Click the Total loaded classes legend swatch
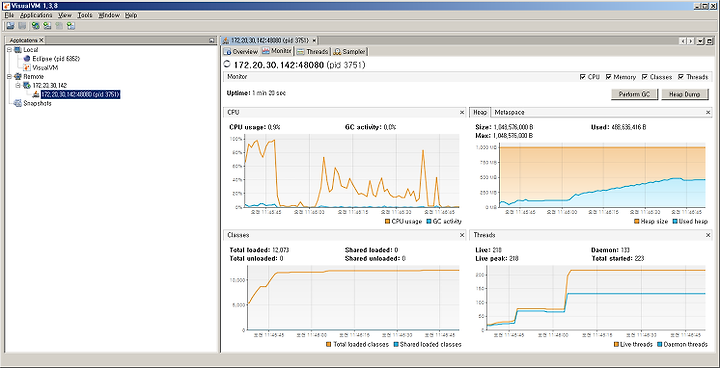The width and height of the screenshot is (720, 368). tap(329, 344)
